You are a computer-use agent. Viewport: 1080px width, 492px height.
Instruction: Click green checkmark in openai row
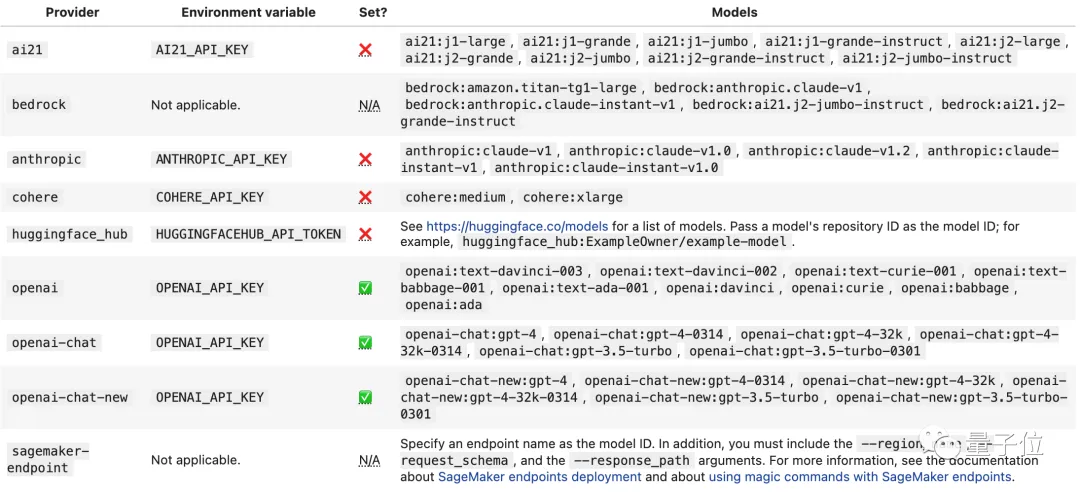coord(365,288)
